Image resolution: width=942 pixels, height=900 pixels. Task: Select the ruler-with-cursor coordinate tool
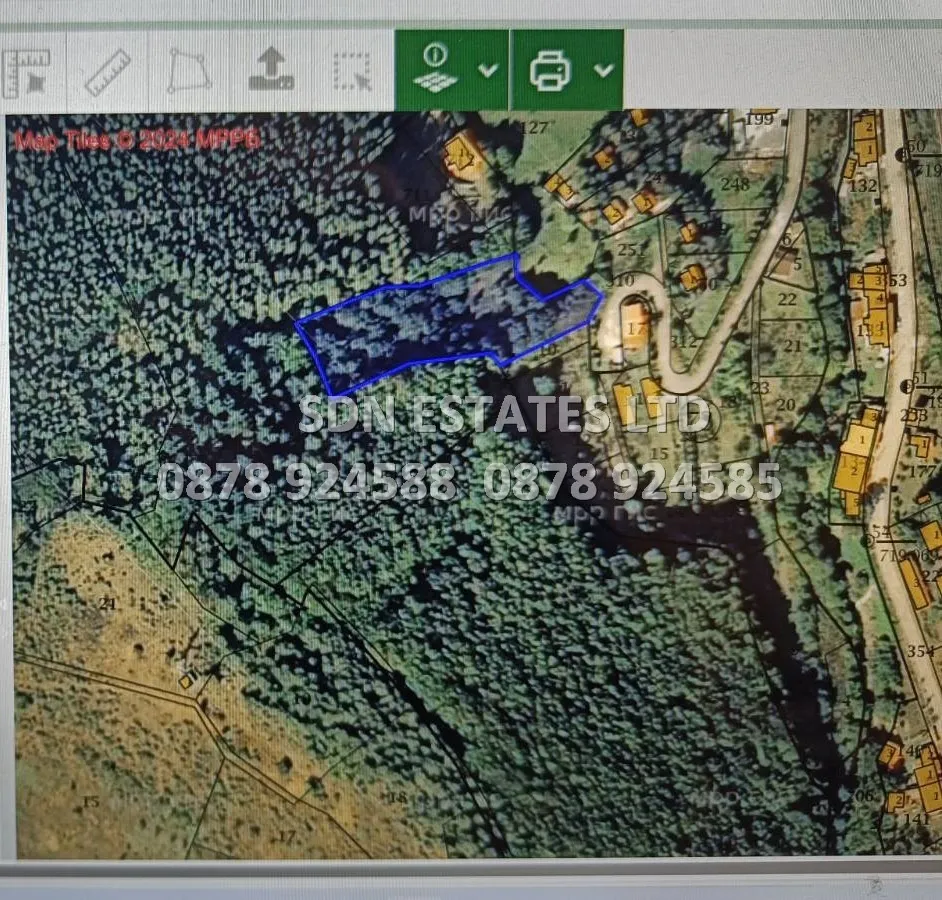(27, 71)
